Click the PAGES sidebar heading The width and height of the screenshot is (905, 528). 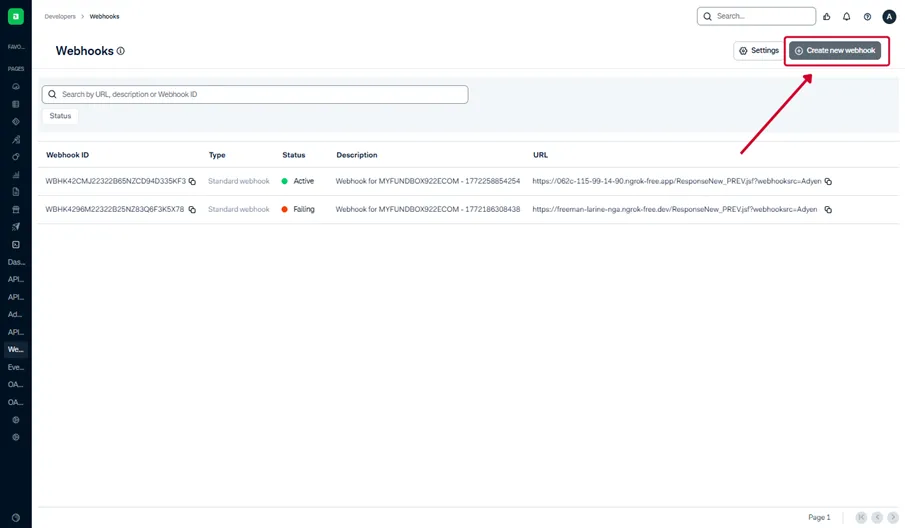pos(16,69)
